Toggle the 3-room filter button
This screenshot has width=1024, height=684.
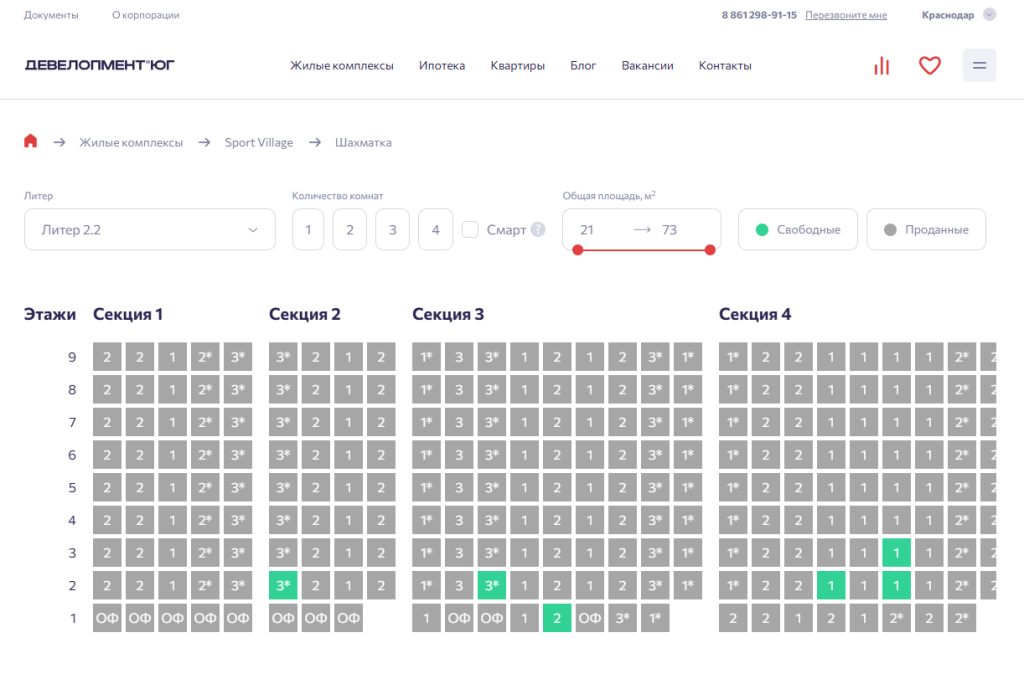[x=392, y=229]
